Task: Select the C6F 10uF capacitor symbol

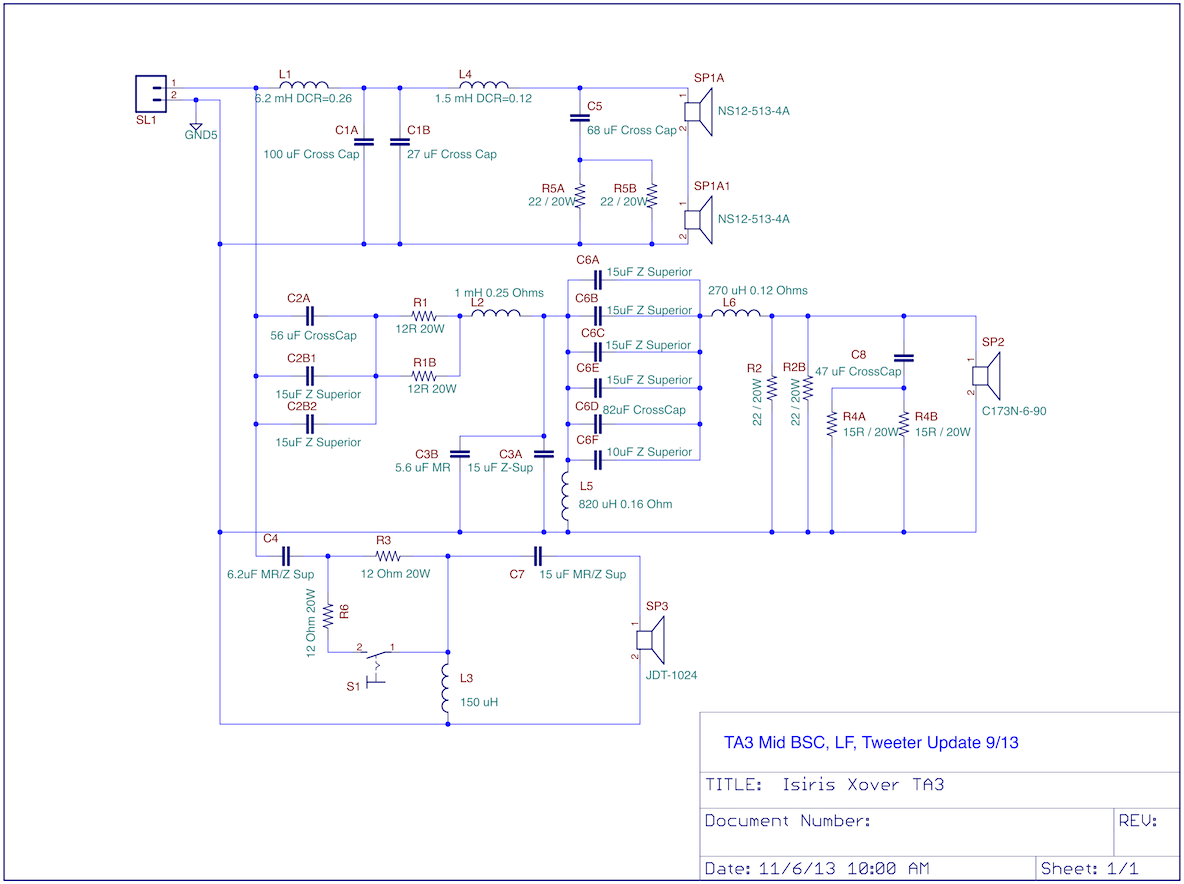Action: pyautogui.click(x=597, y=459)
